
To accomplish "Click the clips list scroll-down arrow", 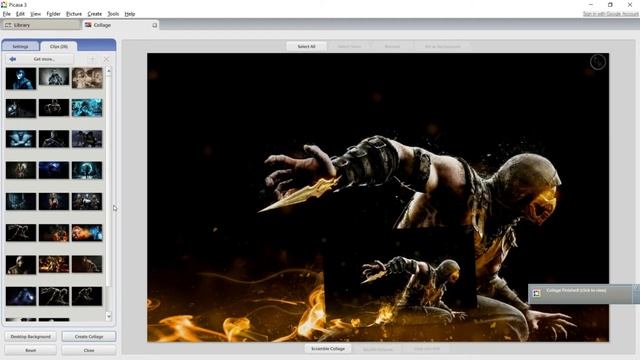I will (109, 316).
